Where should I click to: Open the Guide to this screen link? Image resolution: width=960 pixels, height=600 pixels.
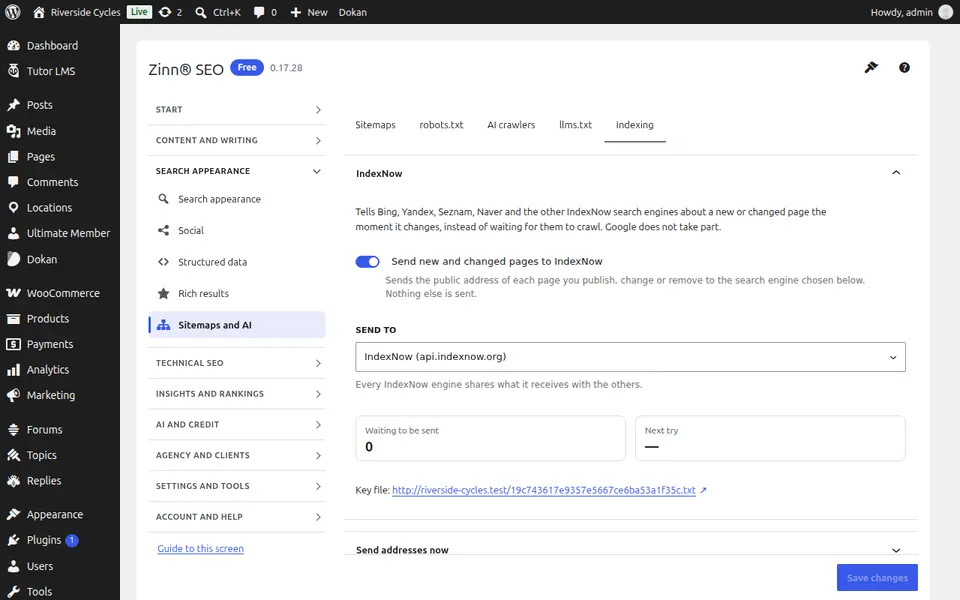tap(200, 549)
